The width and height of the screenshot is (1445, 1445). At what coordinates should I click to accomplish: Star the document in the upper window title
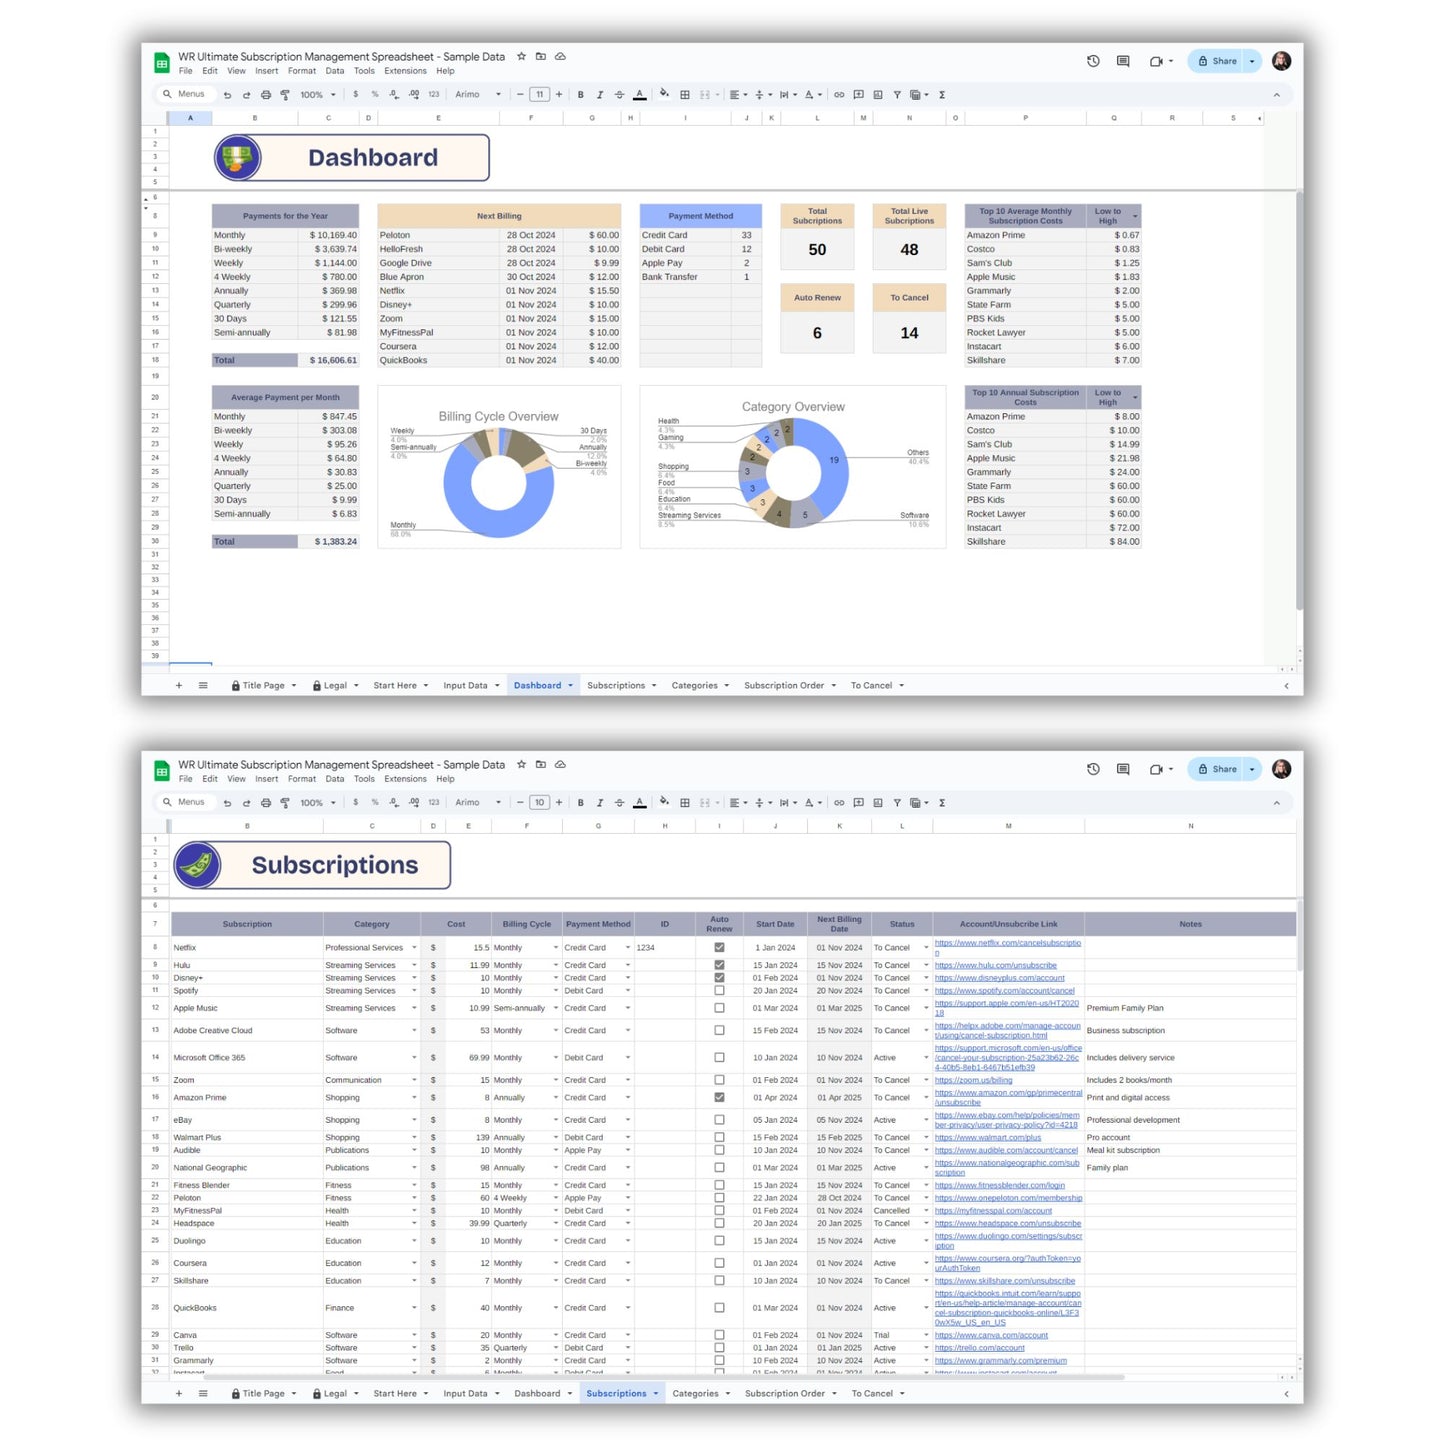point(521,57)
